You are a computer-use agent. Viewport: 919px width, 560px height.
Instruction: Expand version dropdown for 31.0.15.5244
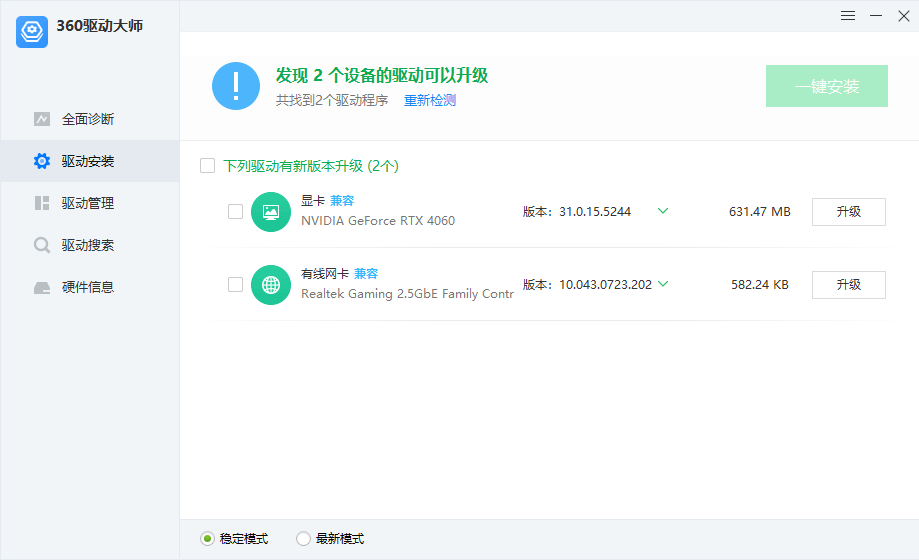663,211
